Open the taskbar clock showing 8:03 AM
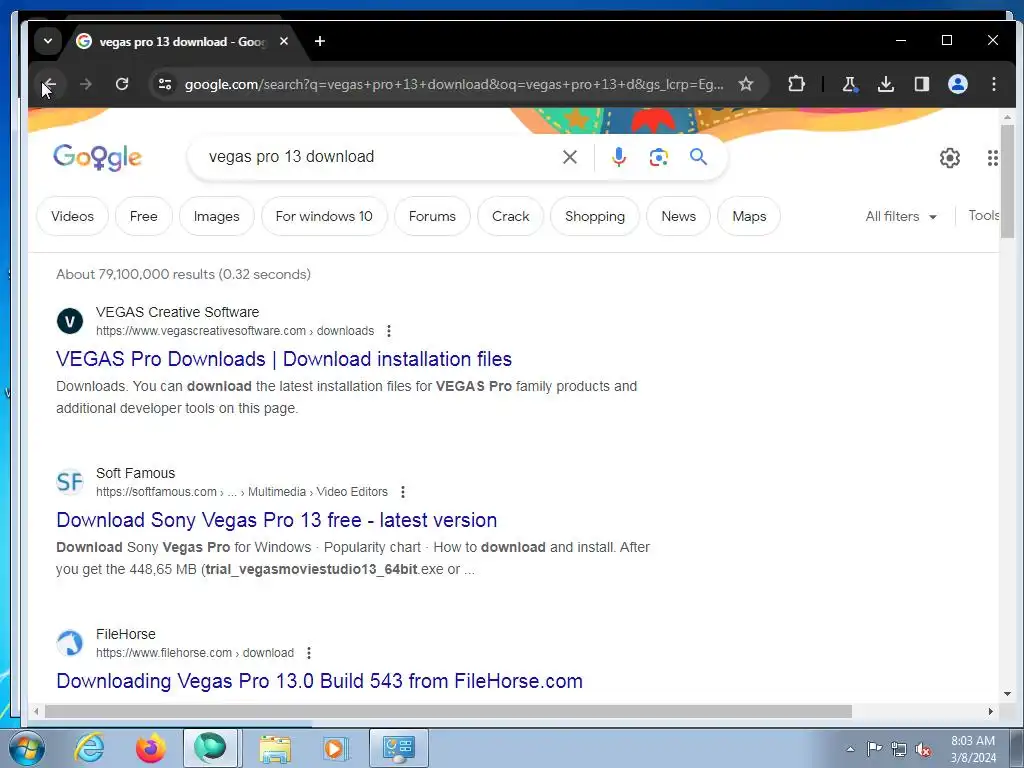This screenshot has width=1024, height=768. point(973,749)
